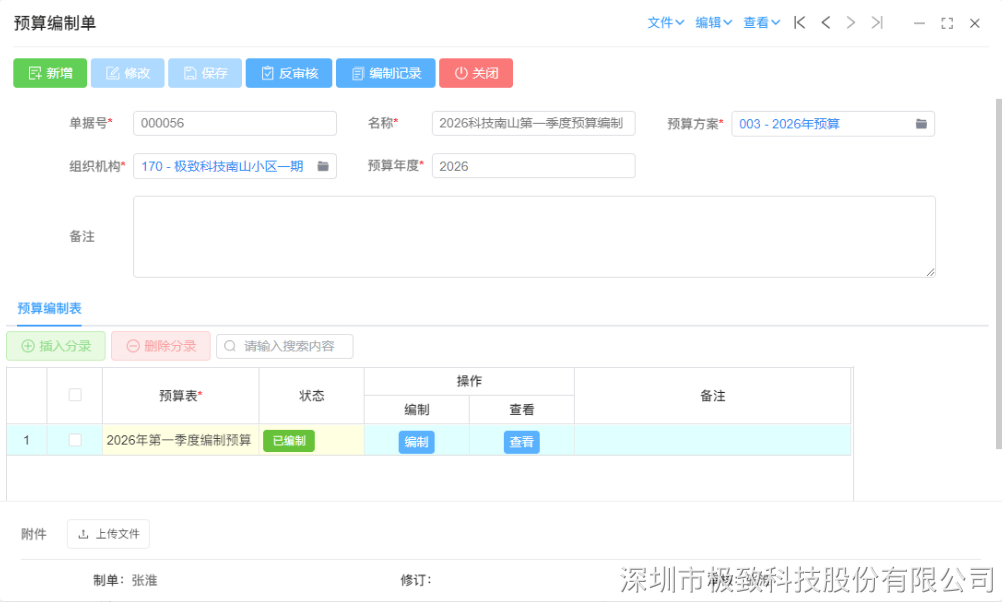The width and height of the screenshot is (1002, 602).
Task: Click the 状态 column header
Action: pyautogui.click(x=312, y=396)
